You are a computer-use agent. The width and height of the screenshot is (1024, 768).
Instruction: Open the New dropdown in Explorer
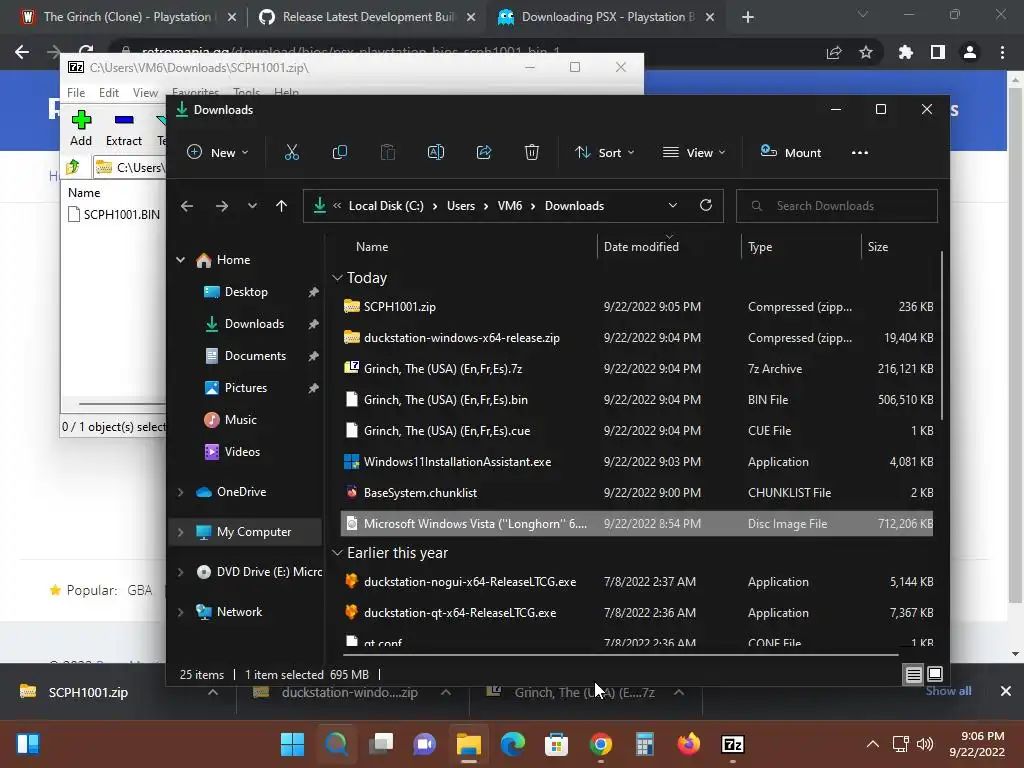(217, 152)
